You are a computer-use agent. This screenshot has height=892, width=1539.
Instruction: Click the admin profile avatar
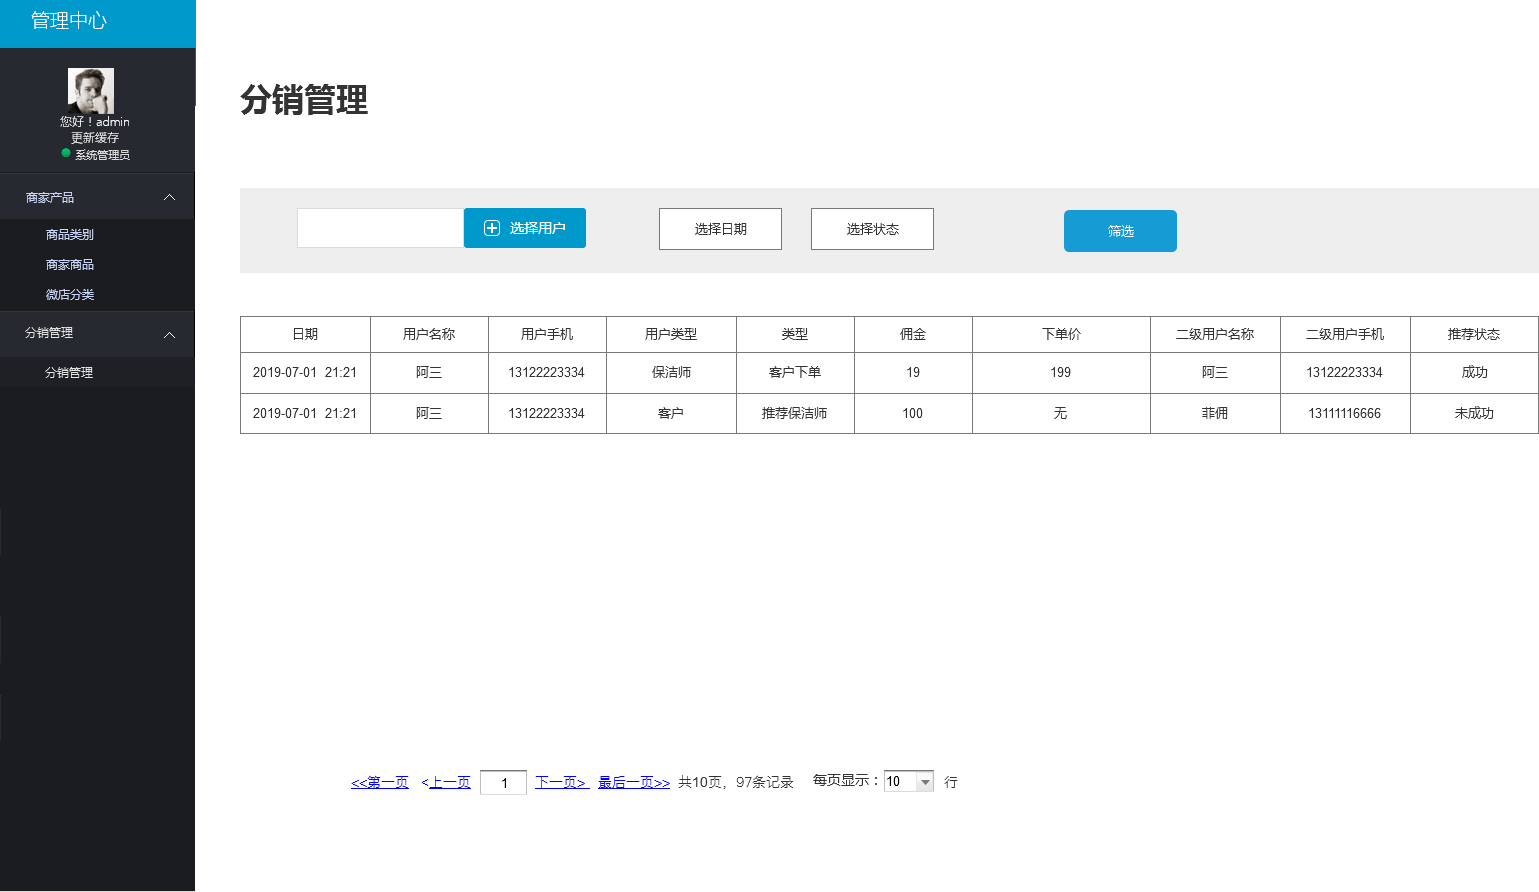[x=91, y=91]
